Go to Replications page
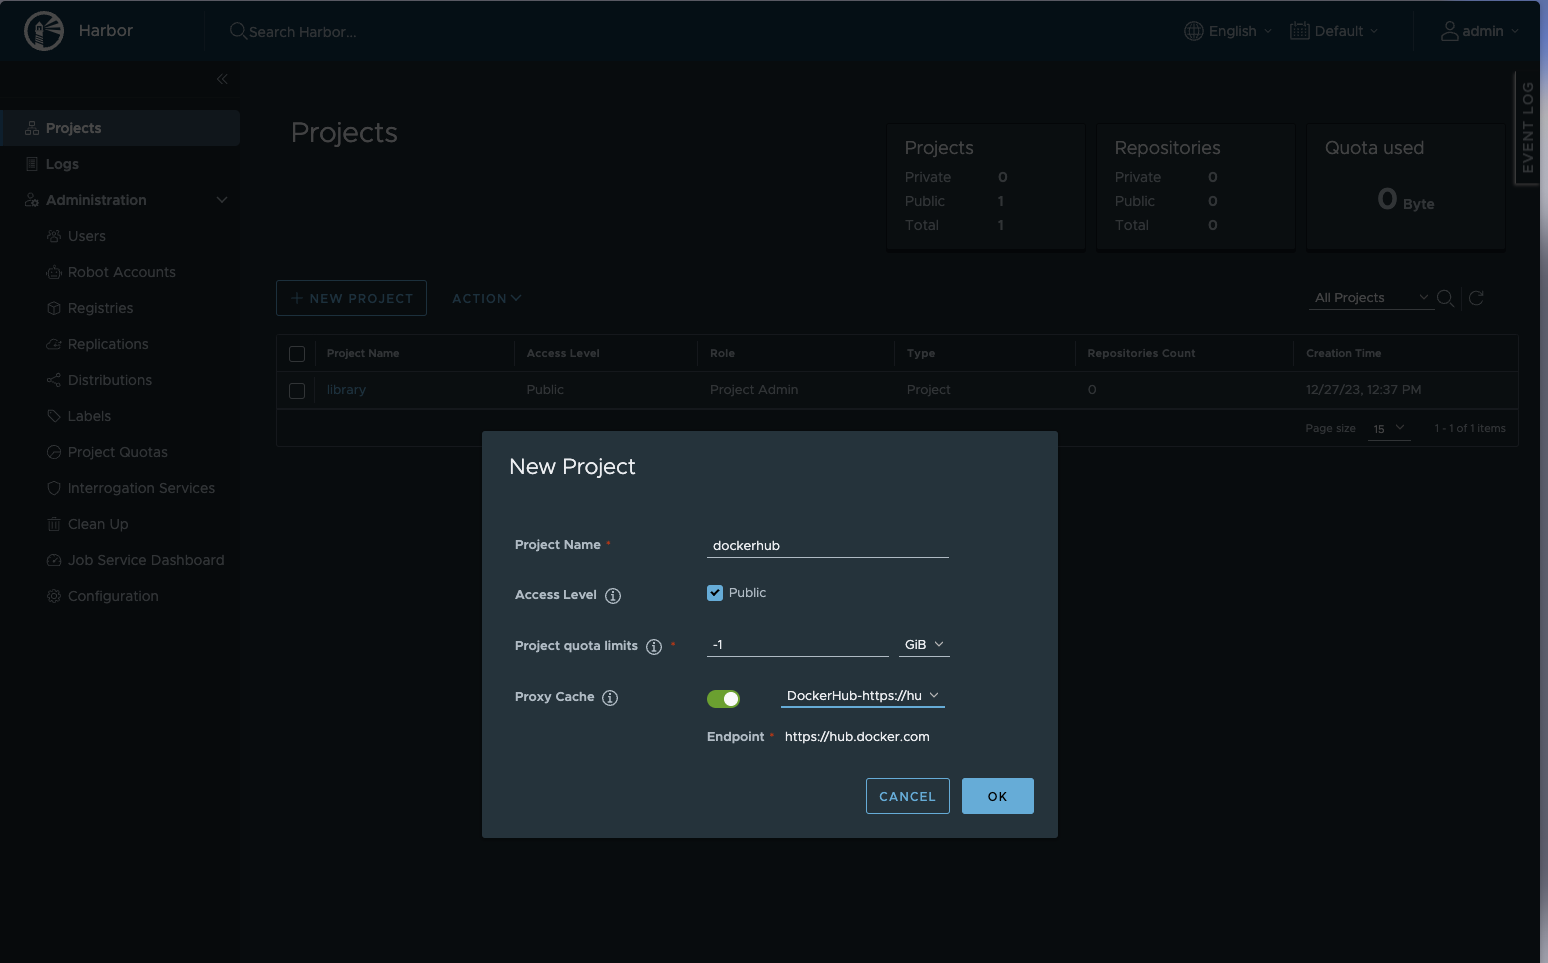 pos(108,344)
